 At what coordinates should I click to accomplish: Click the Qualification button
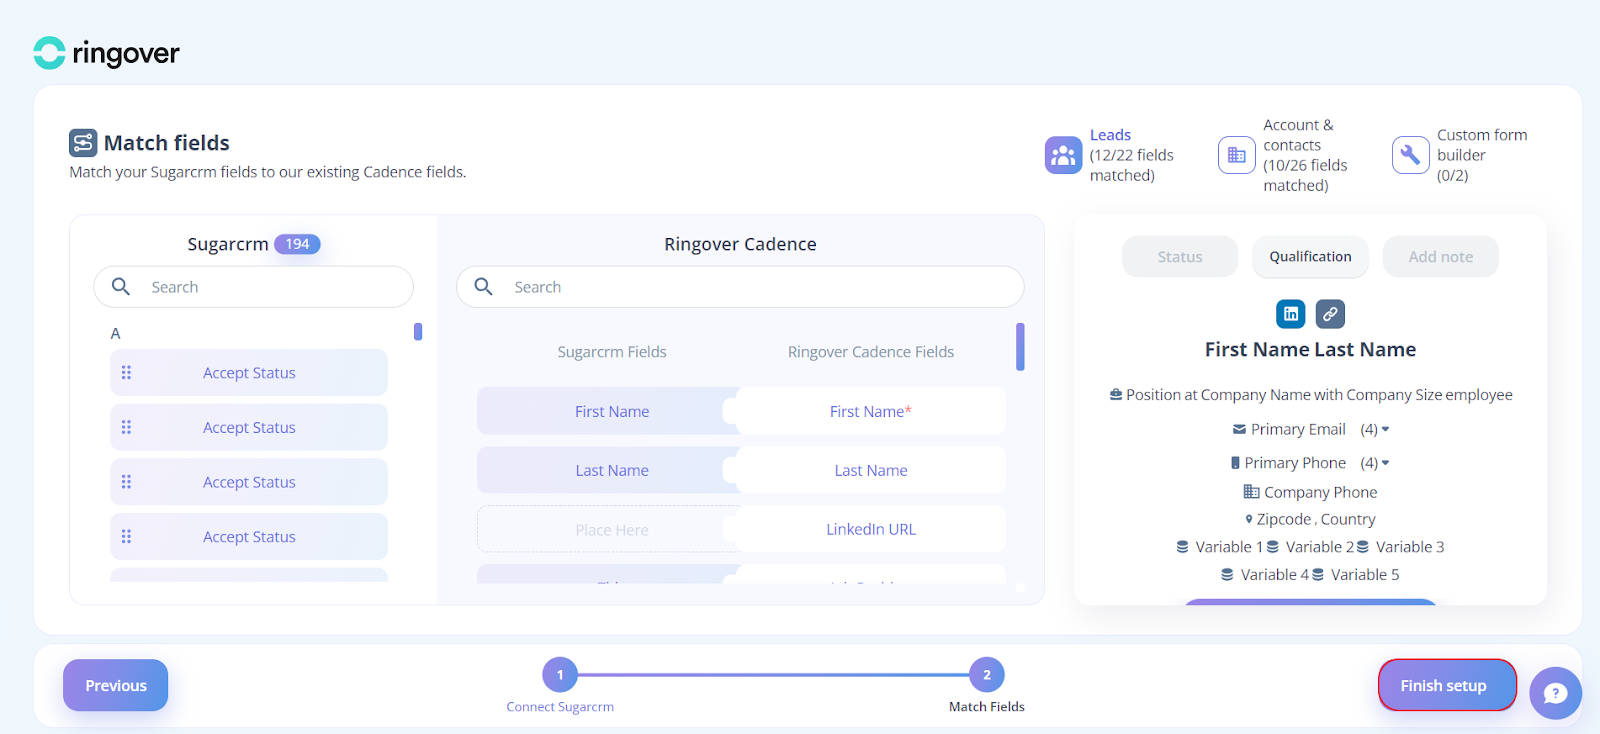[1310, 257]
